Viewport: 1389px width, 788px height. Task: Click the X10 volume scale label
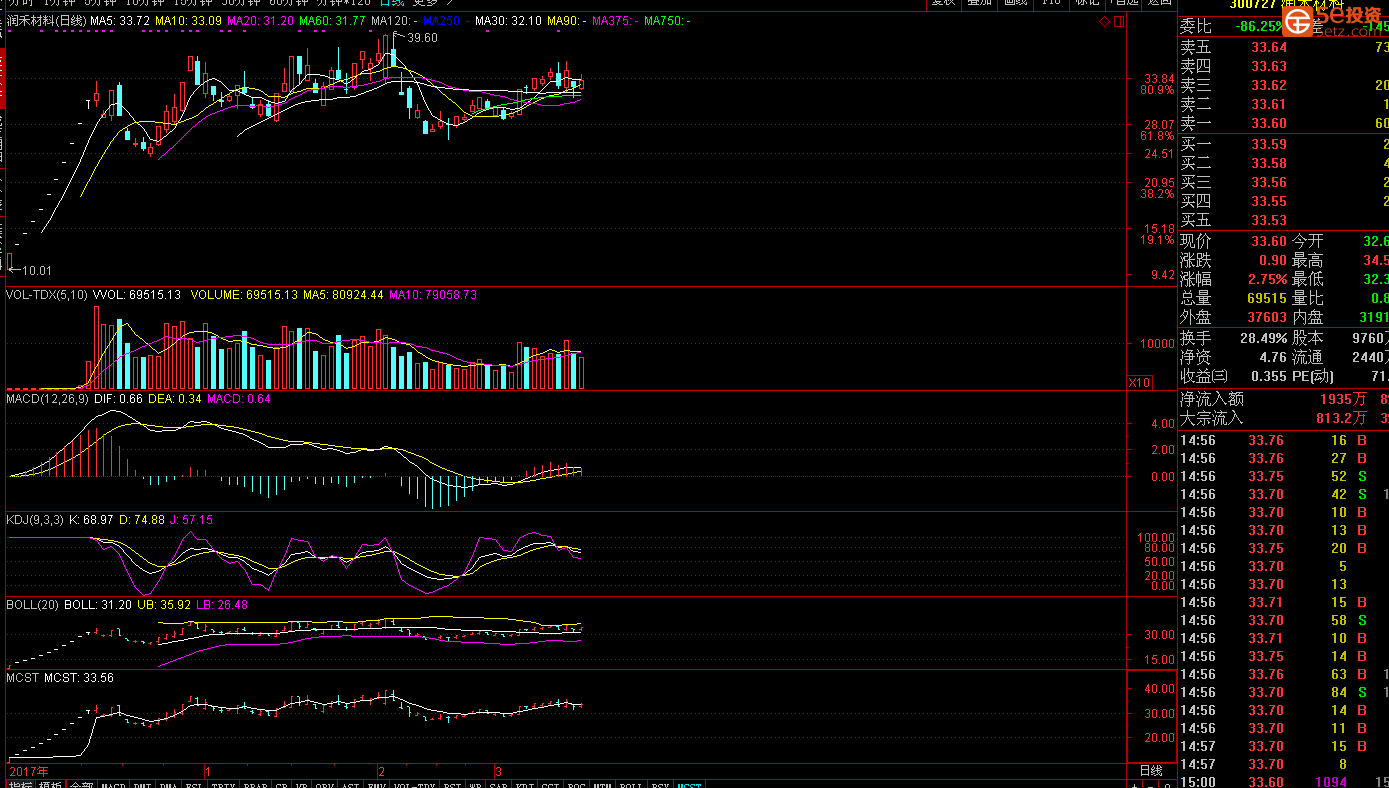[1139, 383]
